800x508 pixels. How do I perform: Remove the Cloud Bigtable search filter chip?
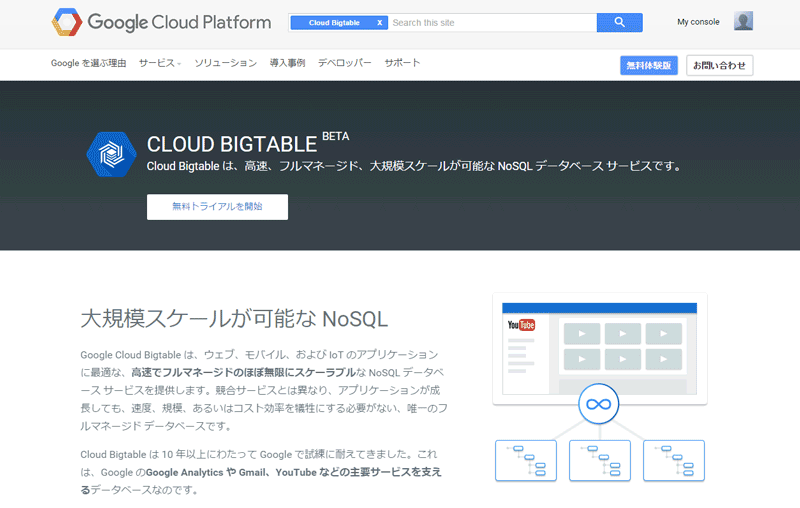click(x=380, y=22)
